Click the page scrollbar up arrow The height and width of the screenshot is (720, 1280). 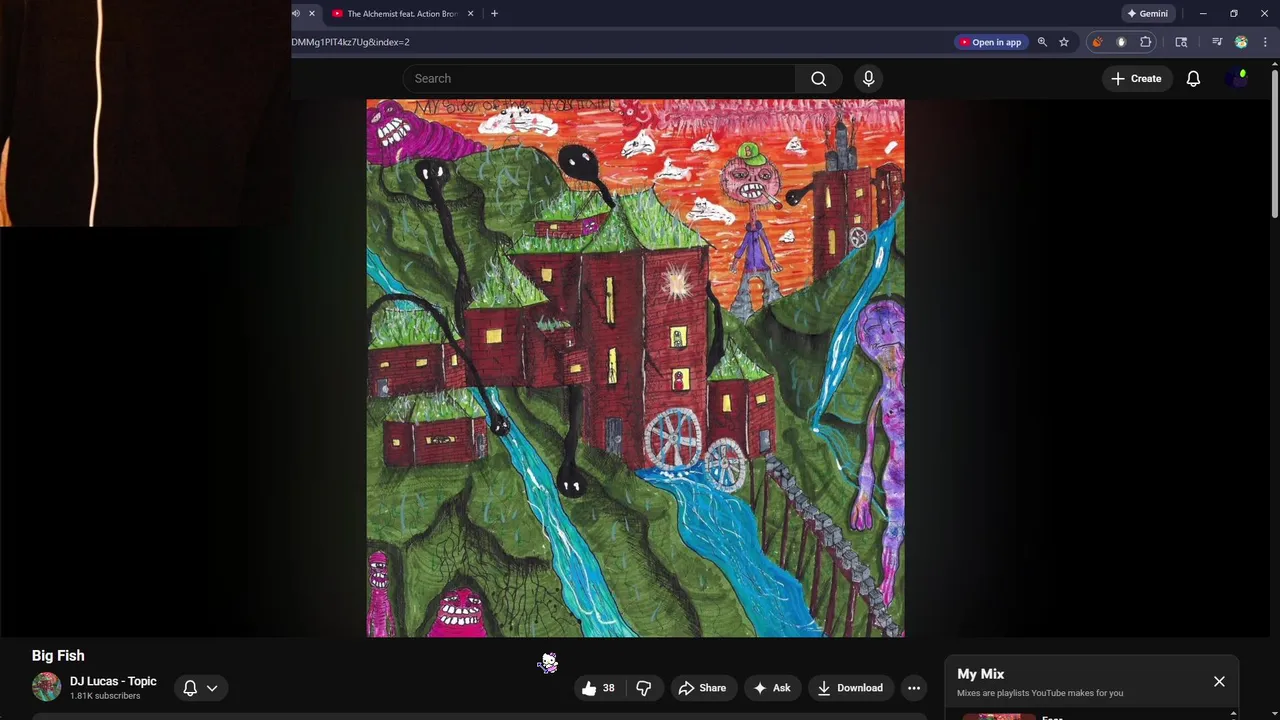pos(1275,65)
